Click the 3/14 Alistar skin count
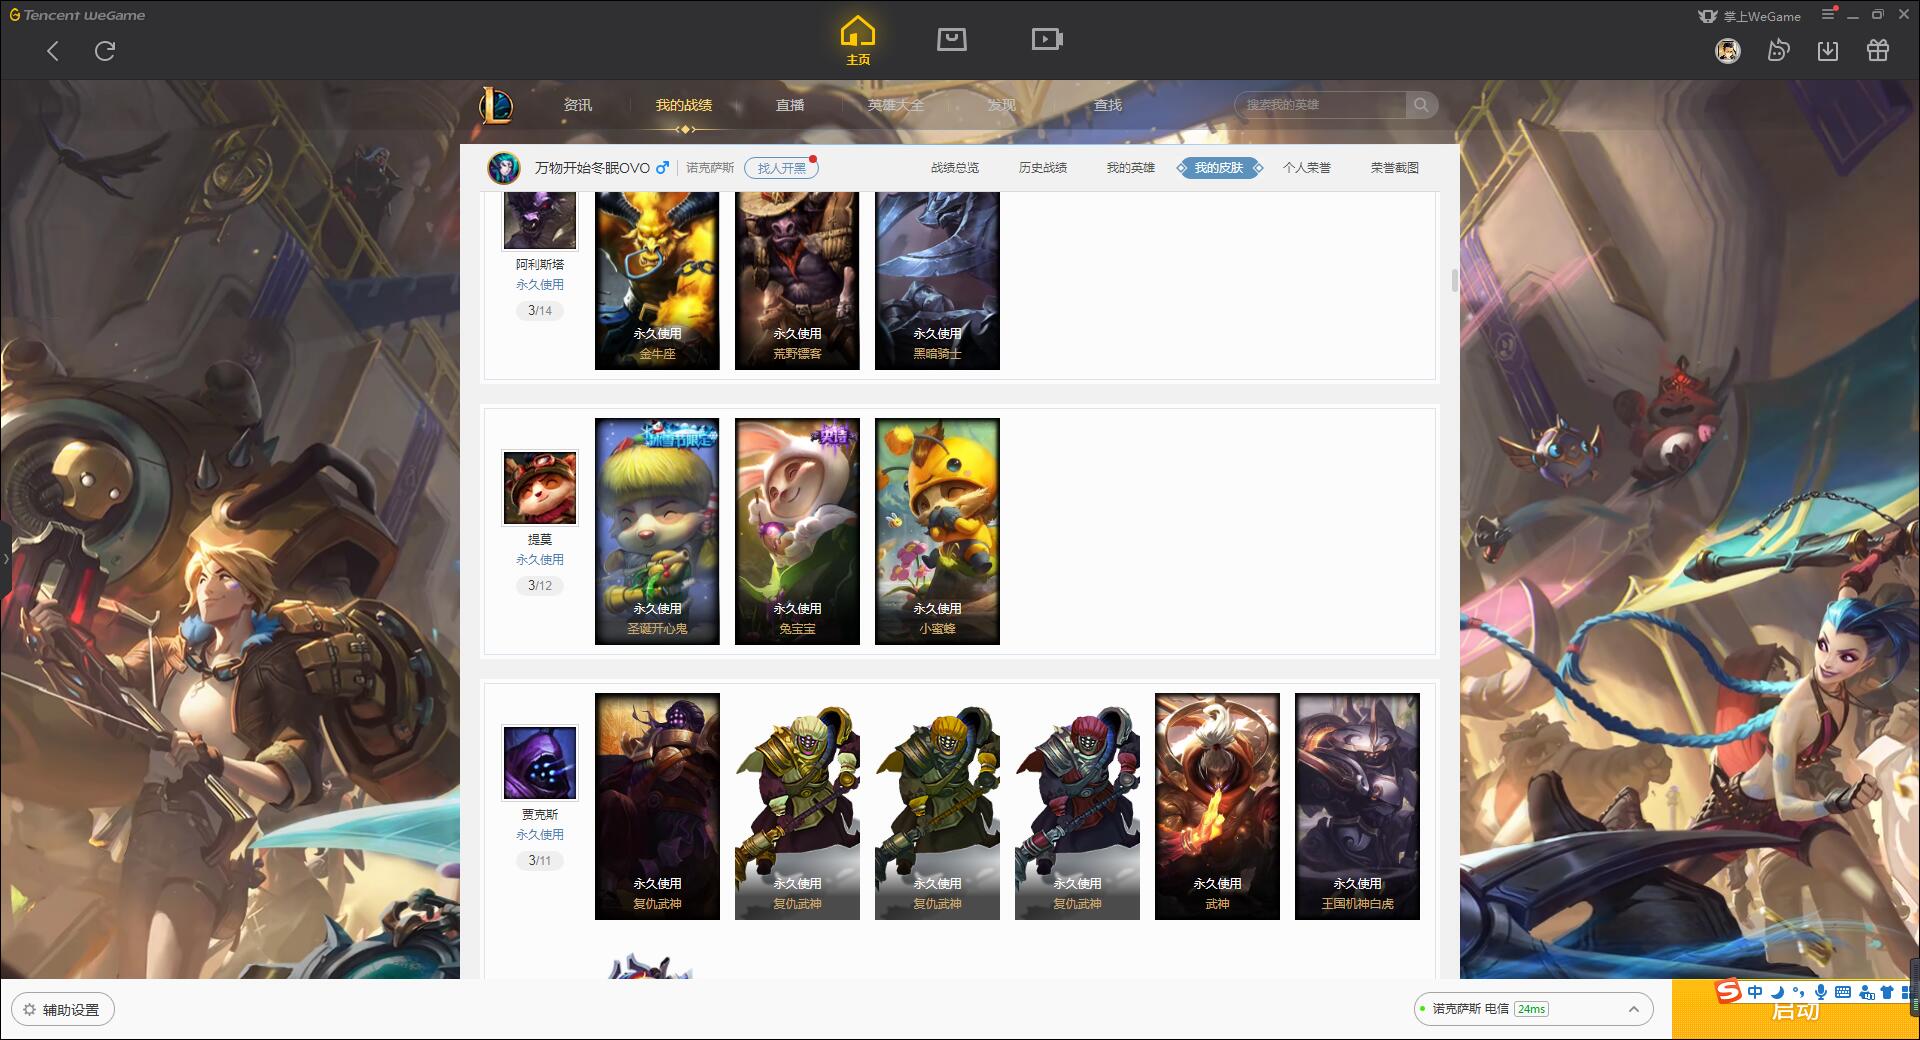The image size is (1920, 1040). [x=539, y=311]
